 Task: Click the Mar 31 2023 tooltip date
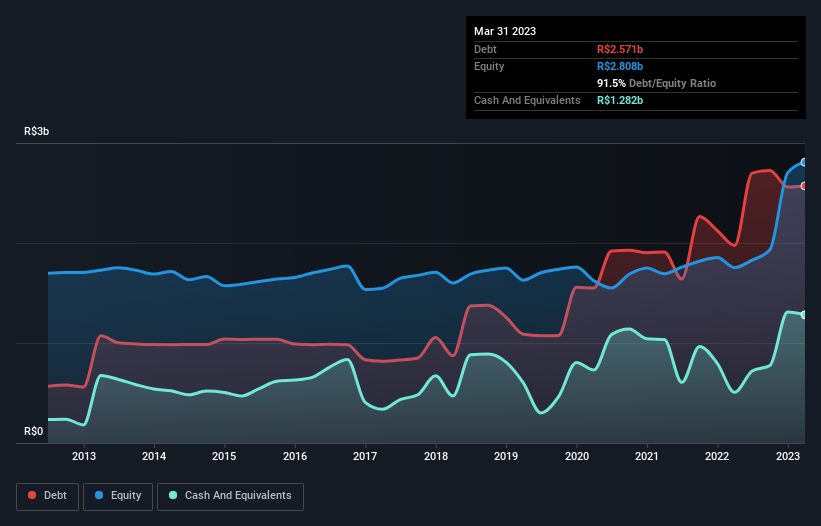point(505,31)
